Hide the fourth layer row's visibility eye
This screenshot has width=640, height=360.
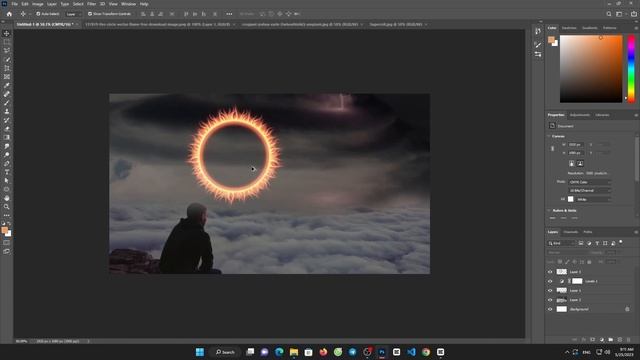(x=550, y=300)
